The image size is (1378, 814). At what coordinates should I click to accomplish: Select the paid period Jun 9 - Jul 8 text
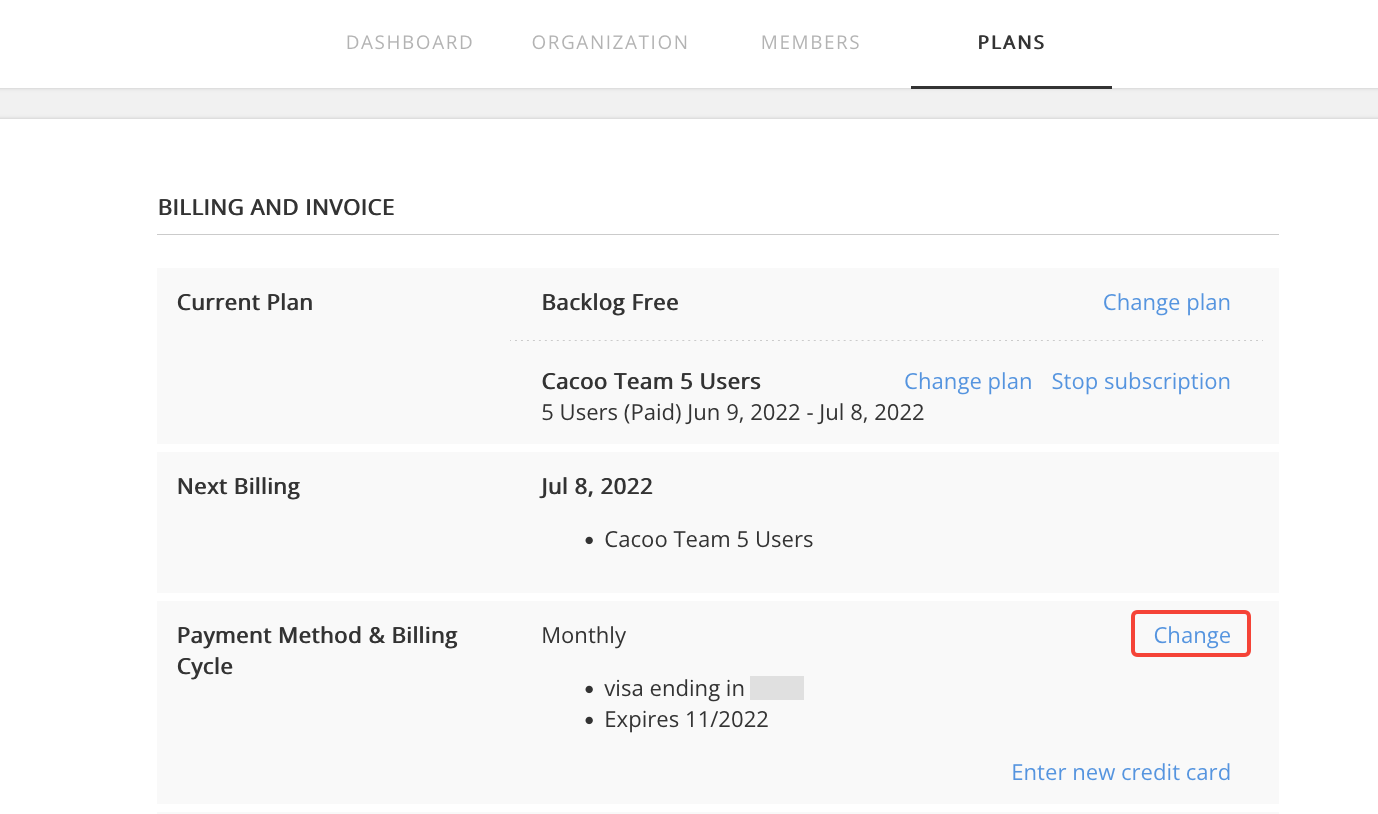pos(733,412)
